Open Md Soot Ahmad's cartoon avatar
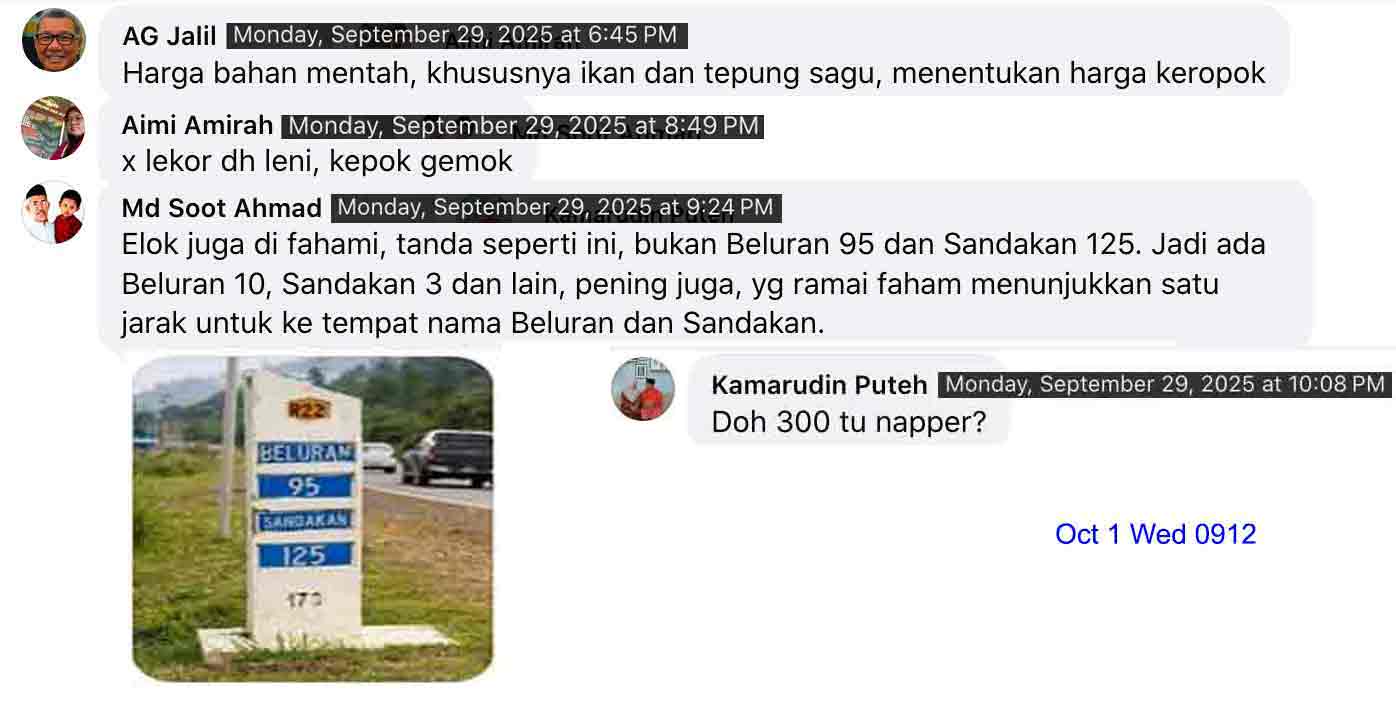This screenshot has height=717, width=1396. (54, 212)
